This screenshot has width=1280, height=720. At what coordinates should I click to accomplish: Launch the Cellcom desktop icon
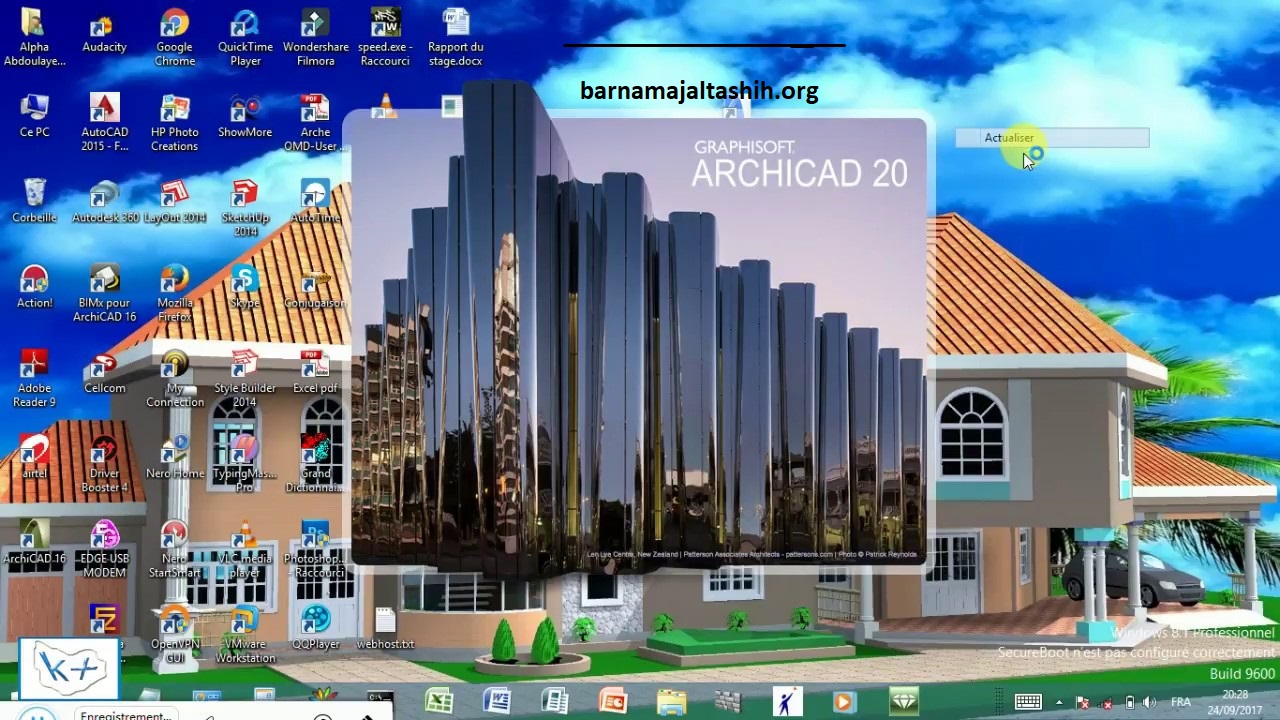pyautogui.click(x=104, y=371)
